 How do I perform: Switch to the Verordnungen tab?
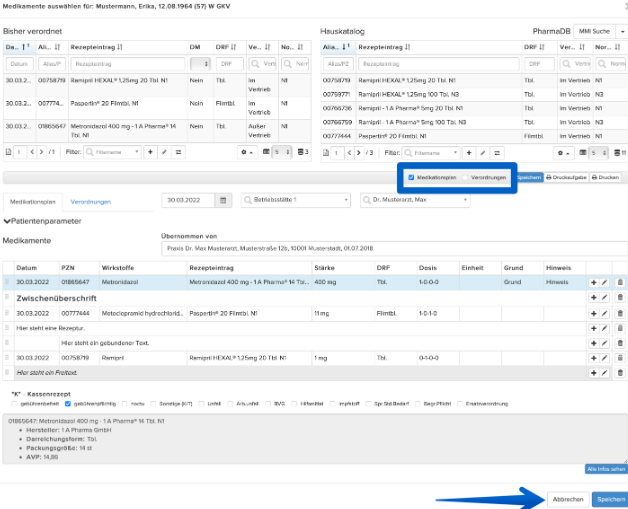(x=91, y=202)
